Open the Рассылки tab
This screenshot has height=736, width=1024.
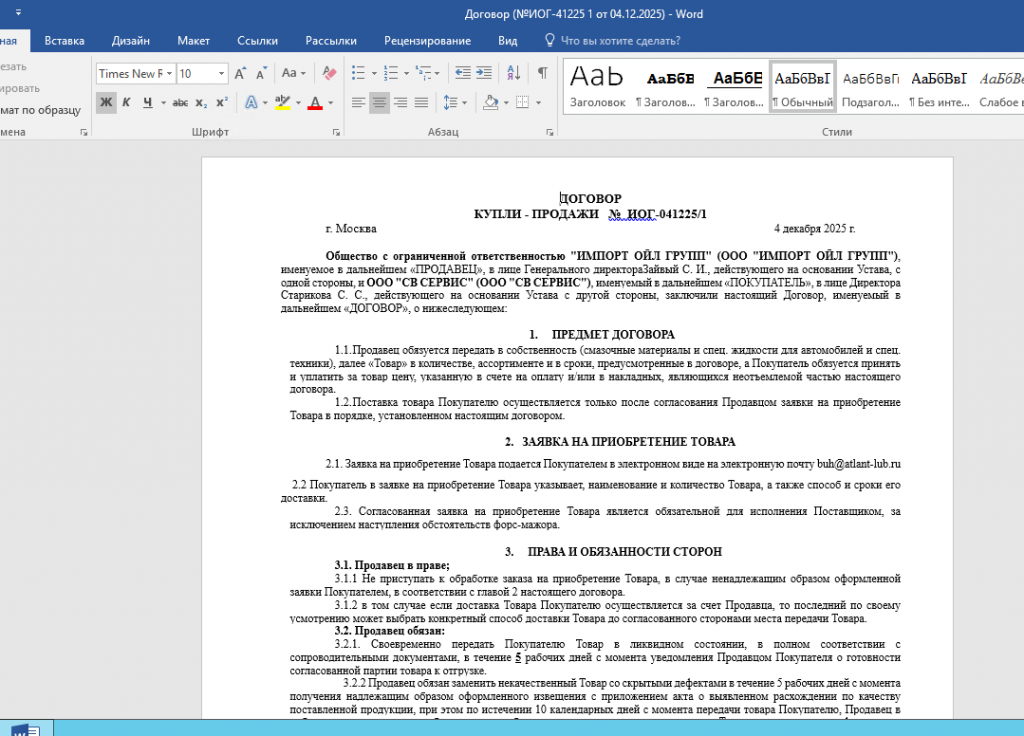click(331, 40)
